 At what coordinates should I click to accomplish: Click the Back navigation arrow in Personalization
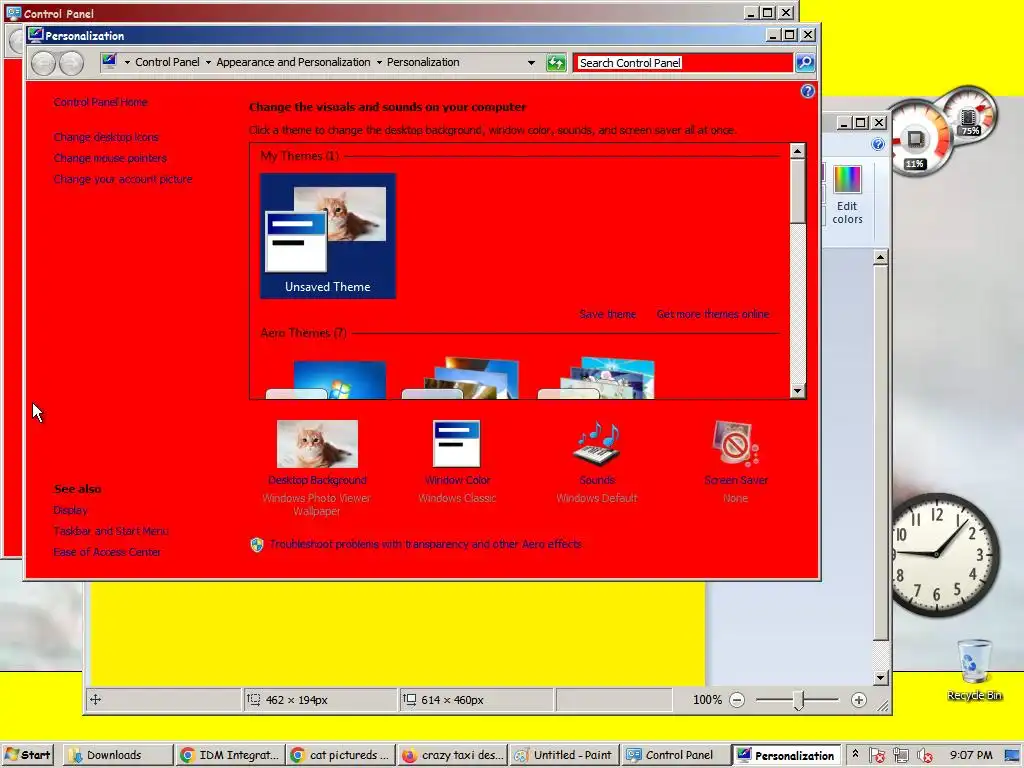(x=43, y=63)
